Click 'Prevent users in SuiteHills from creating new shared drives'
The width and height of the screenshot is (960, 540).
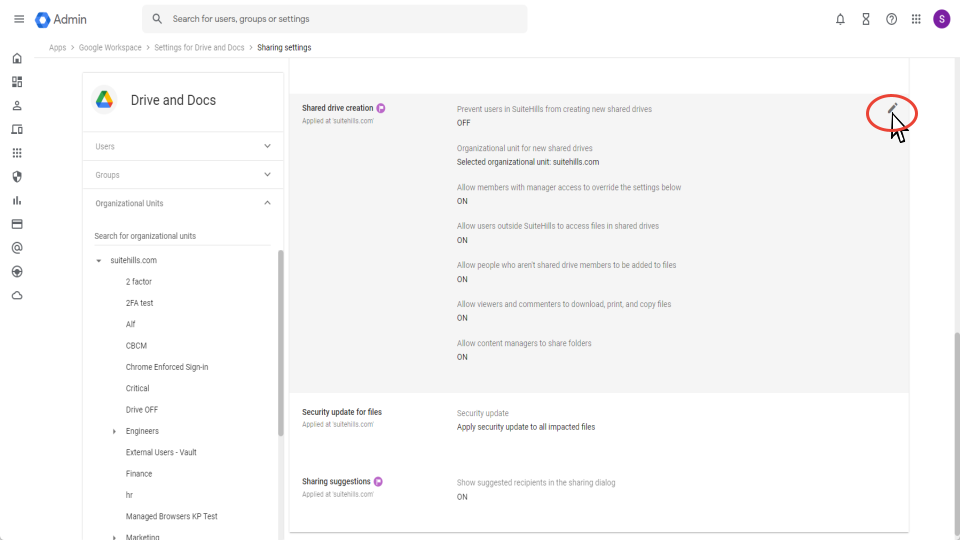[554, 110]
